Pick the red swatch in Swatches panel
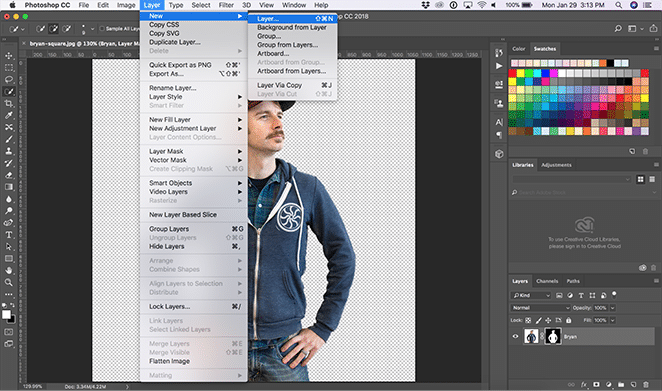The width and height of the screenshot is (662, 391). point(513,73)
